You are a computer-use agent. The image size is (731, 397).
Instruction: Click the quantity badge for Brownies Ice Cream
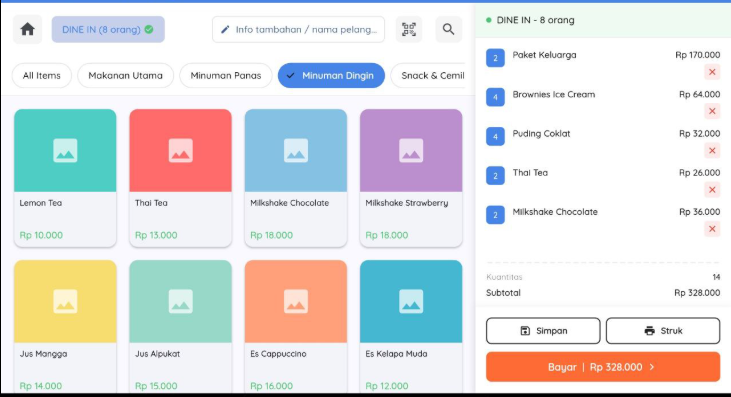click(496, 97)
